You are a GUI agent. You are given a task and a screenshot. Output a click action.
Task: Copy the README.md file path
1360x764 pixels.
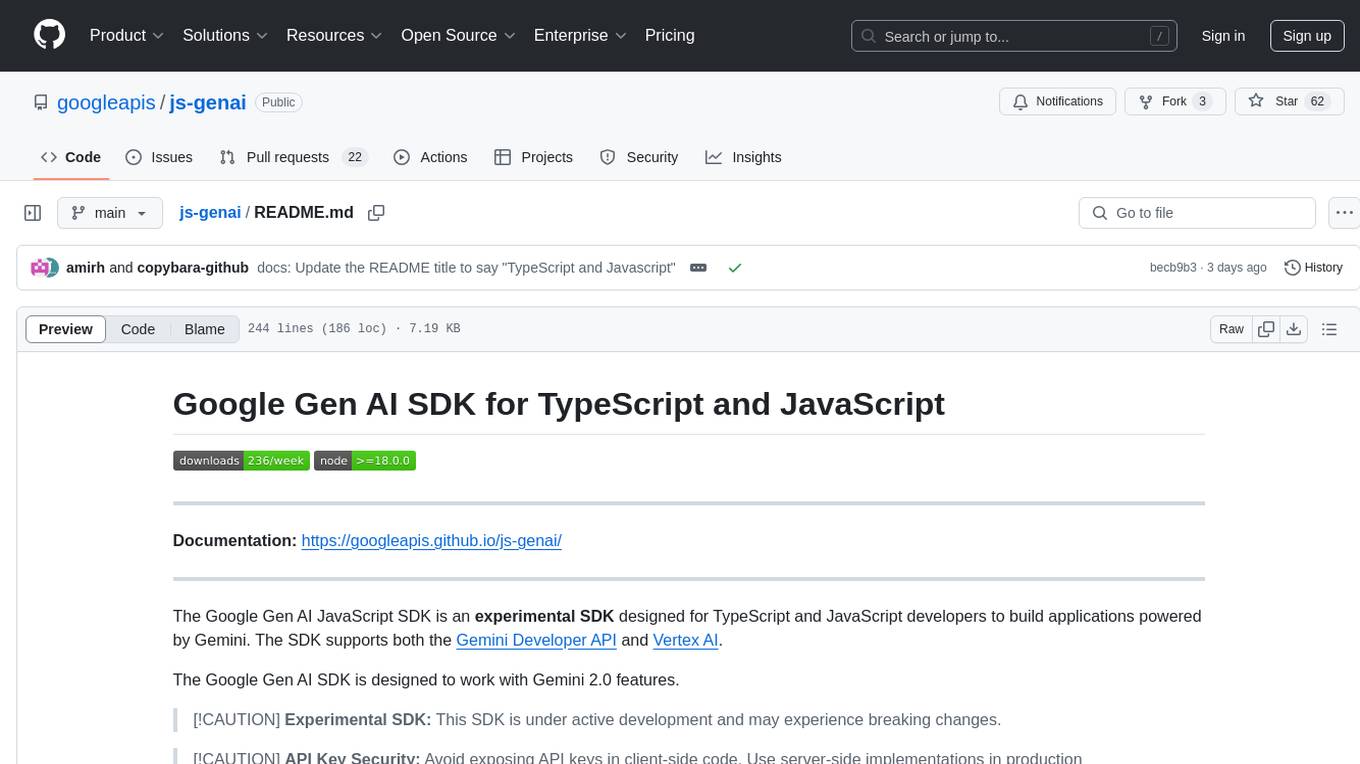pos(376,212)
